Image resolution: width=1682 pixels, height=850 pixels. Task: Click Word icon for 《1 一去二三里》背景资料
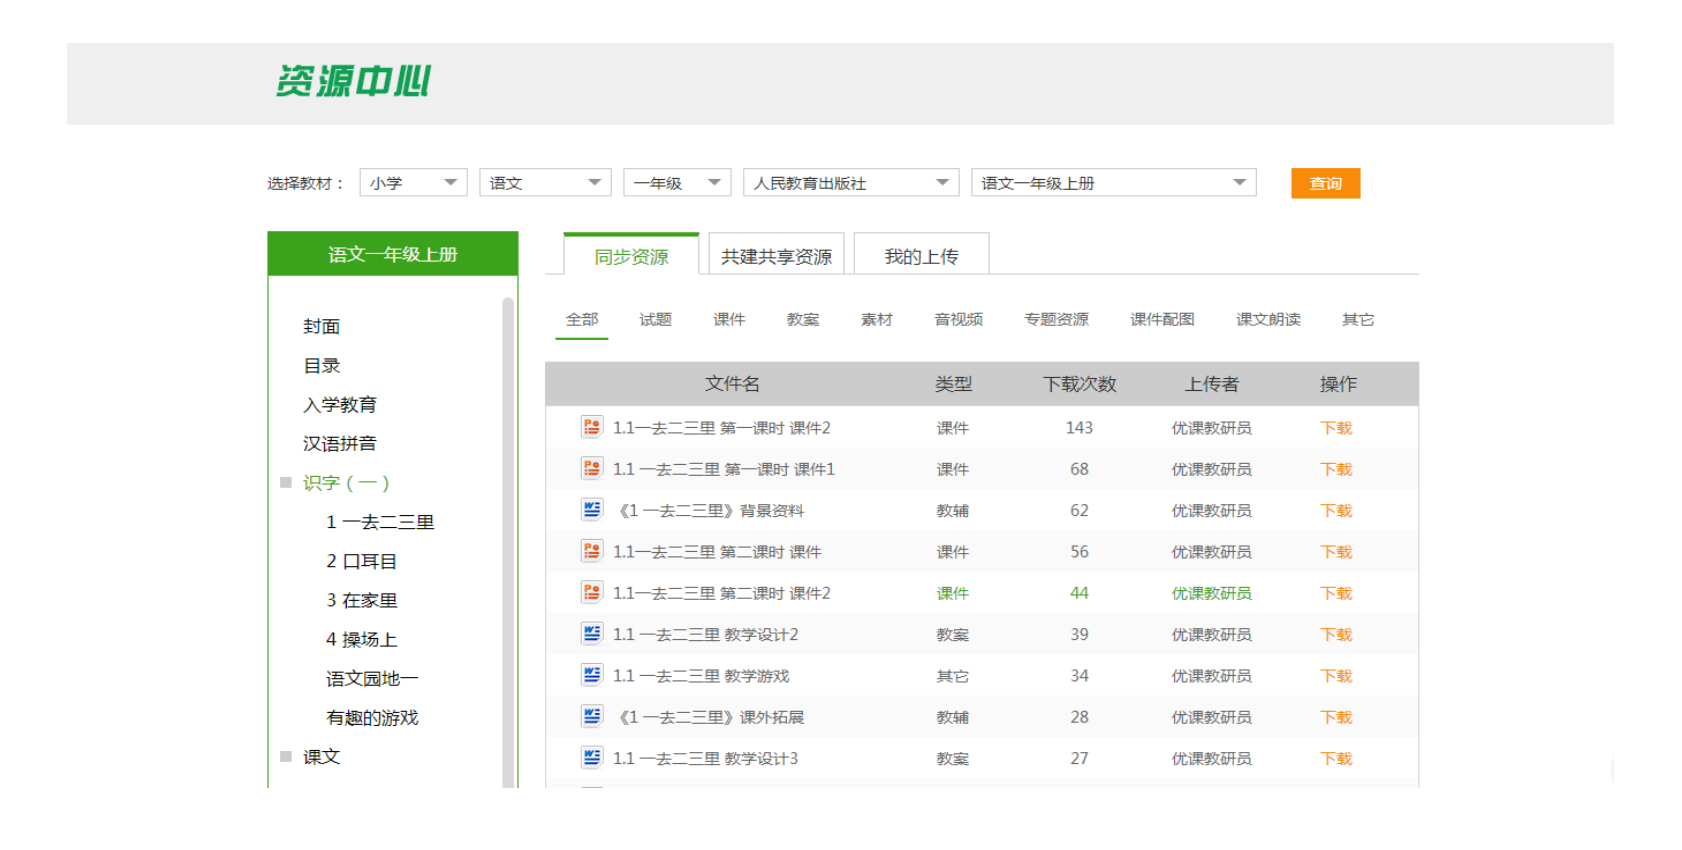coord(592,510)
